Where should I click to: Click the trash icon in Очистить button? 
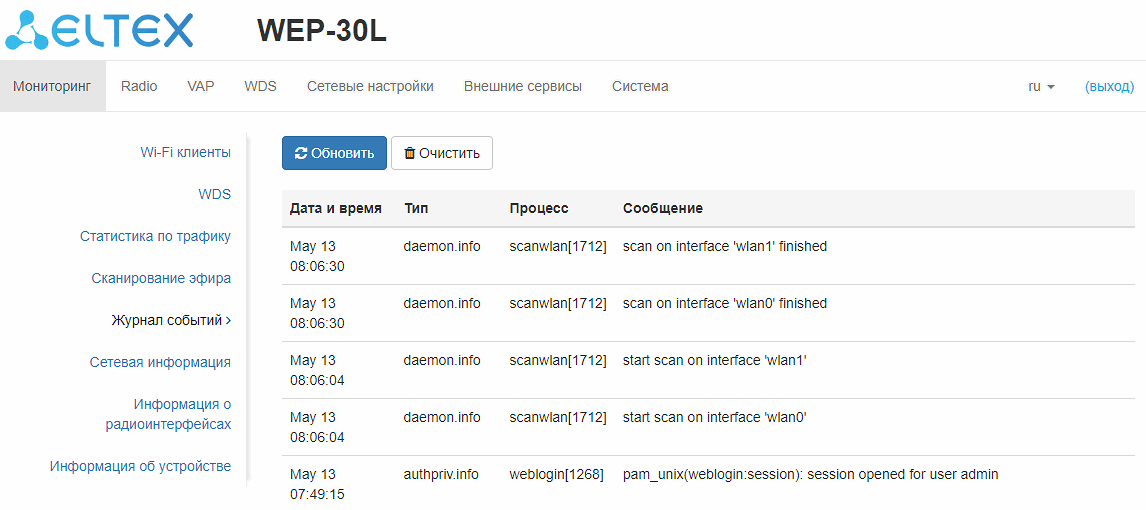(409, 153)
